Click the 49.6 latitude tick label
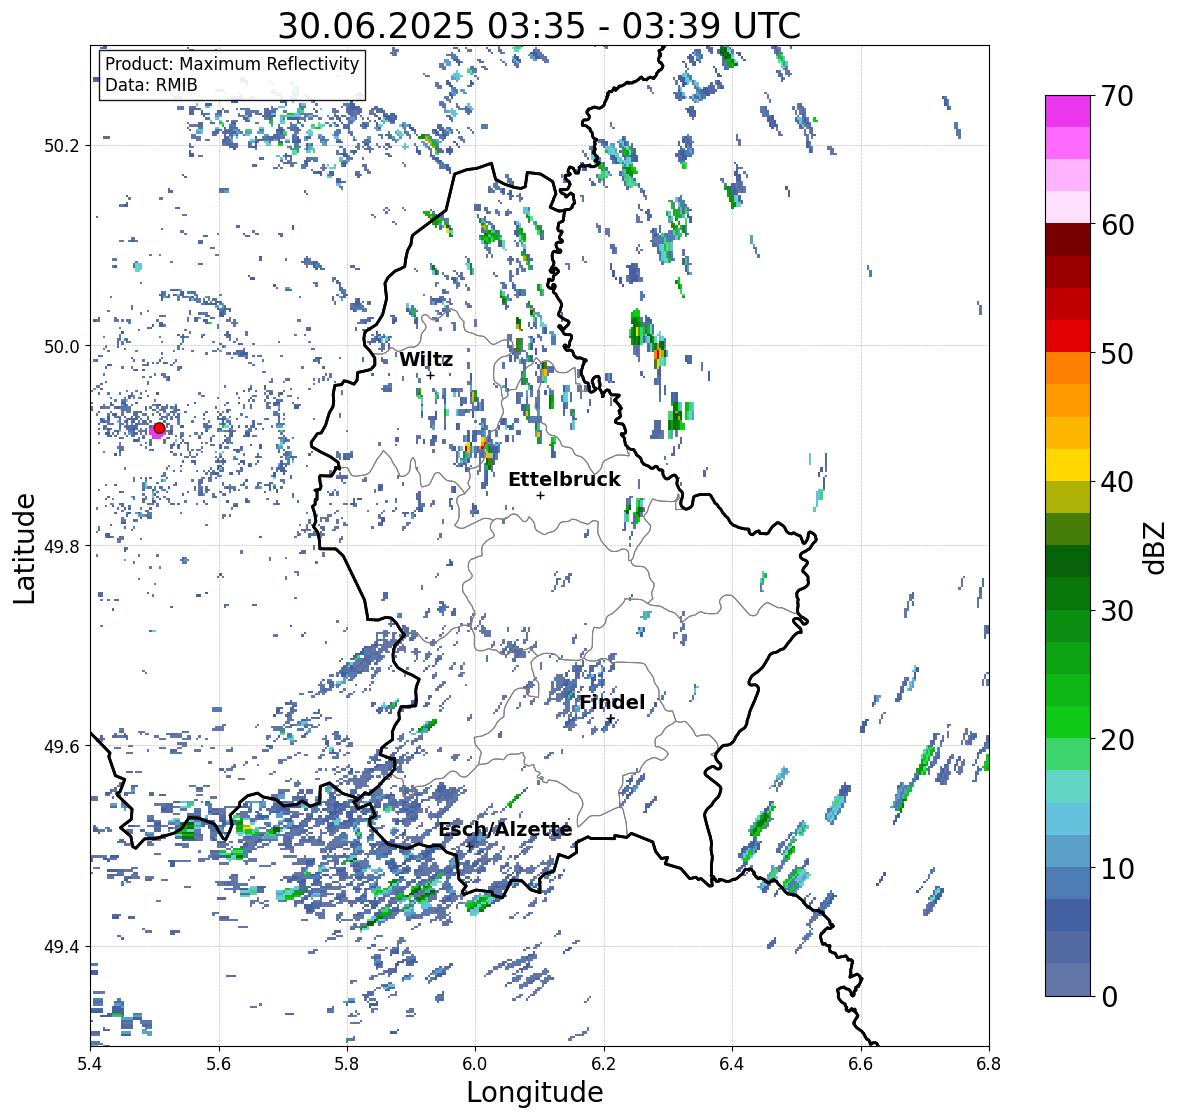 coord(61,746)
